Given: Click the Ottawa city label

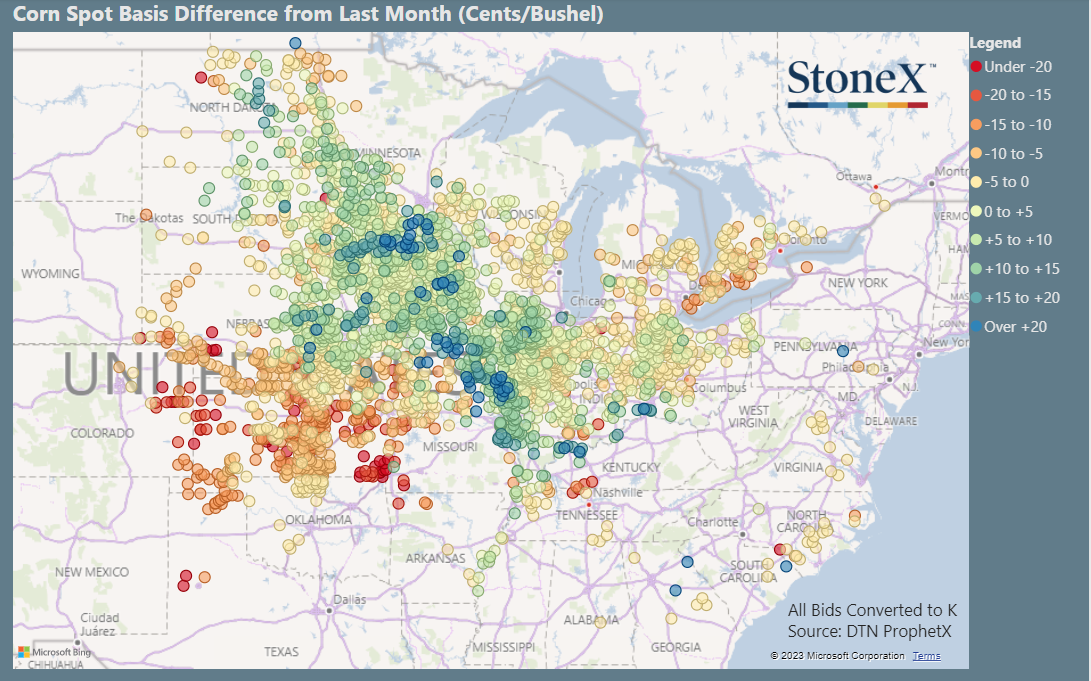Looking at the screenshot, I should pyautogui.click(x=854, y=177).
